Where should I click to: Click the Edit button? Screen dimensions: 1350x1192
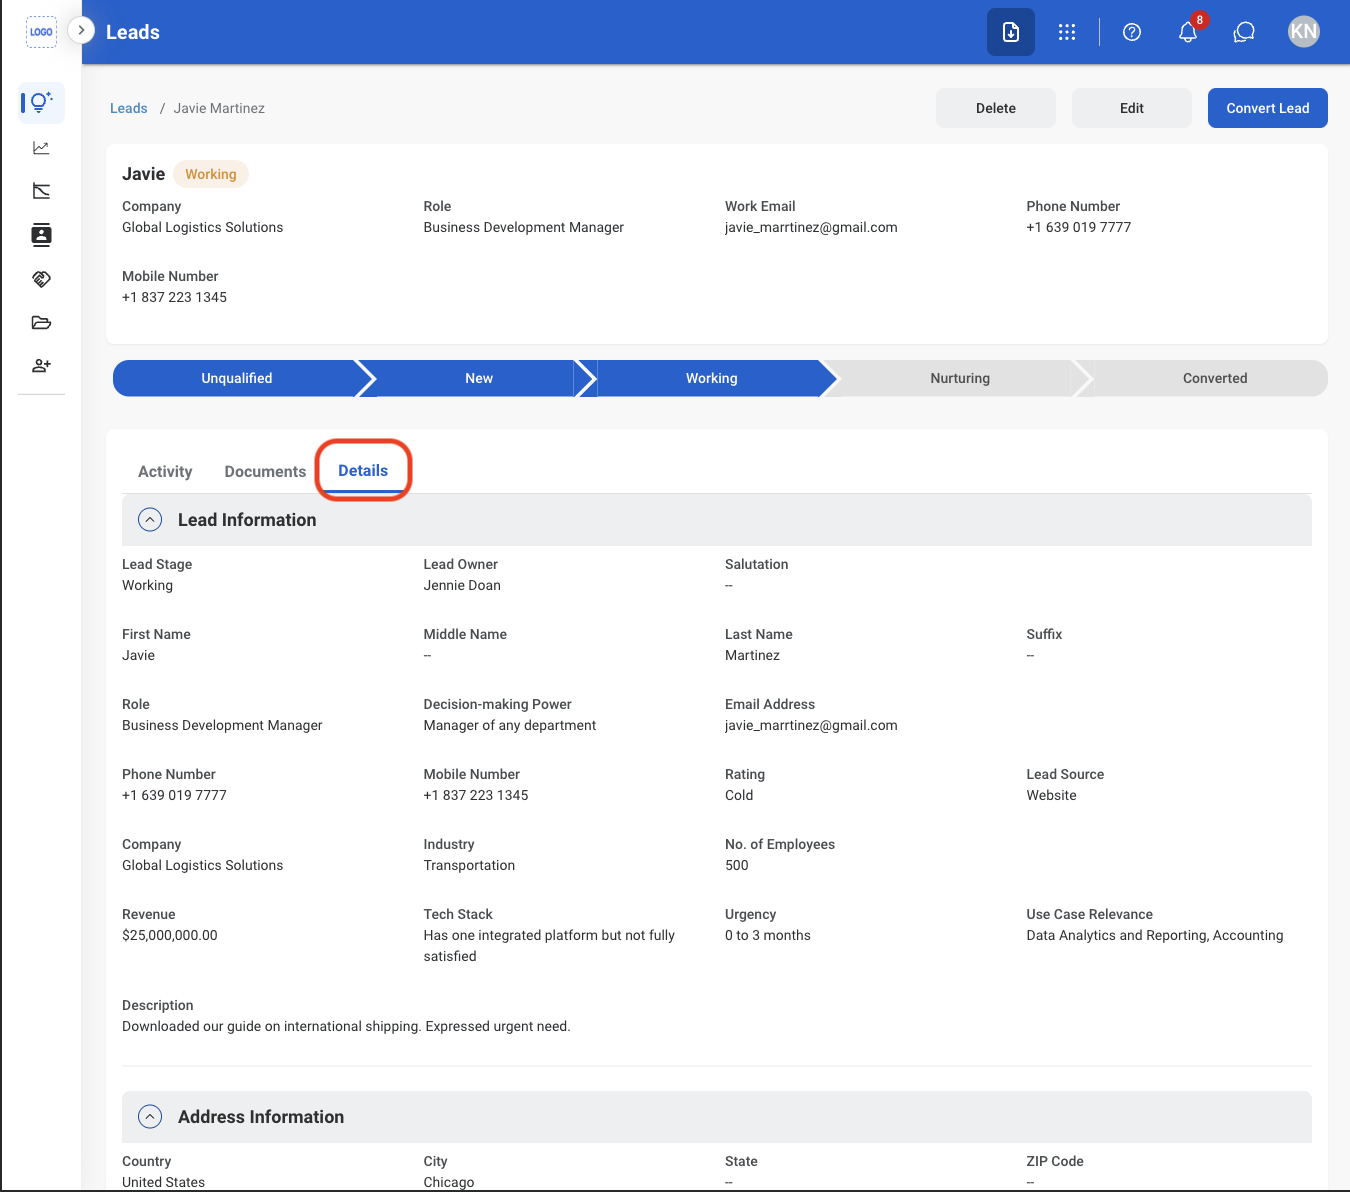1132,108
